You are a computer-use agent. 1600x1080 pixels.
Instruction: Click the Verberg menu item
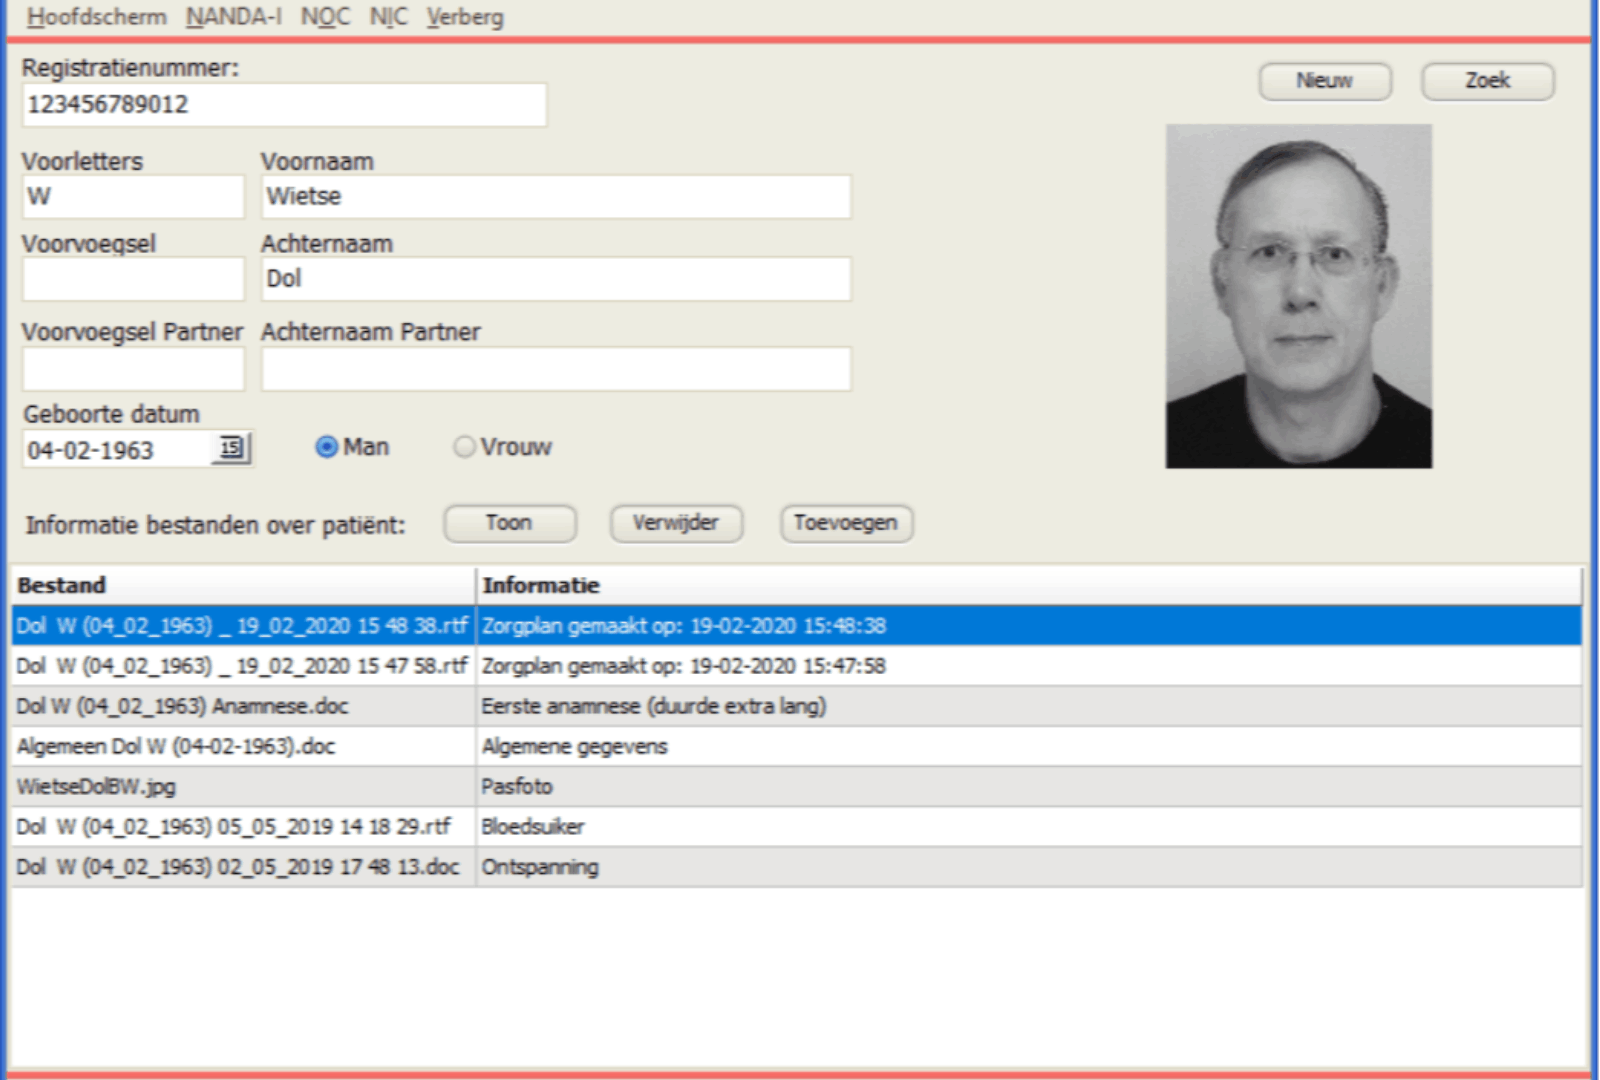click(x=465, y=17)
